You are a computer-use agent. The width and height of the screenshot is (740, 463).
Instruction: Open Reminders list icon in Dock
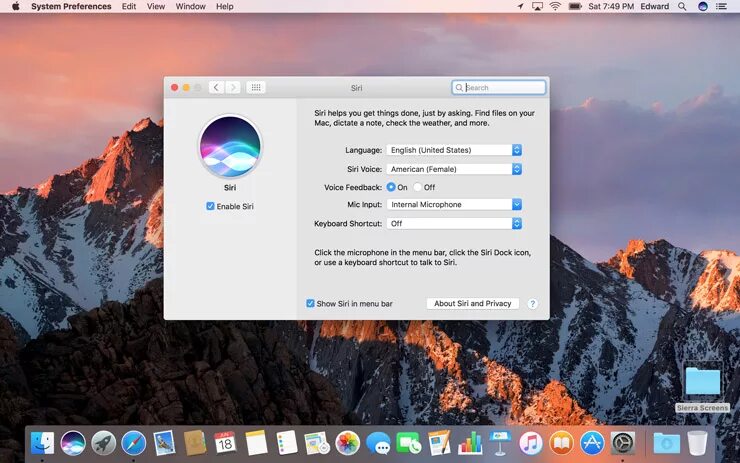pos(286,443)
